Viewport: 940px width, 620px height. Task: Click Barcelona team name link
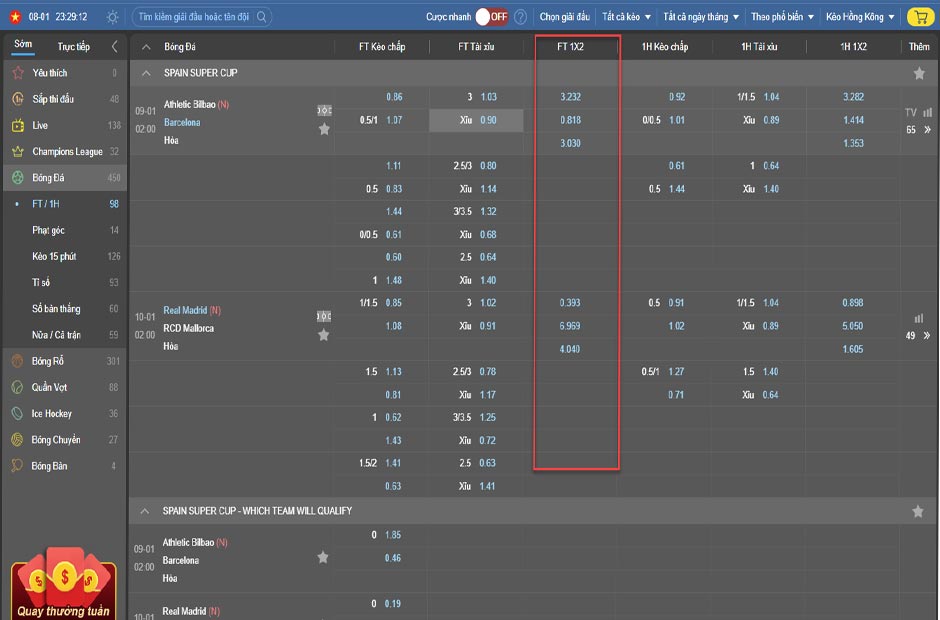(182, 122)
